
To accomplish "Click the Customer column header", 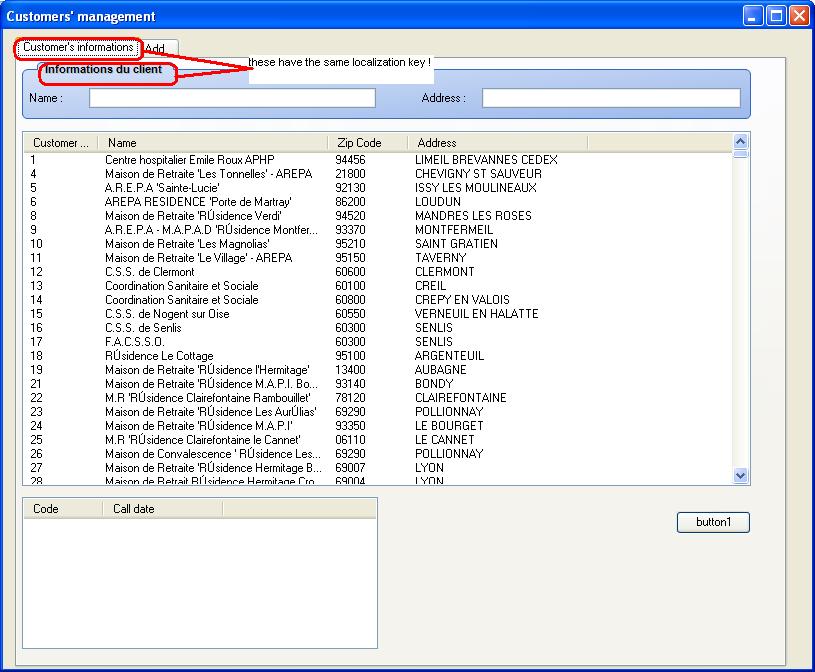I will [60, 143].
